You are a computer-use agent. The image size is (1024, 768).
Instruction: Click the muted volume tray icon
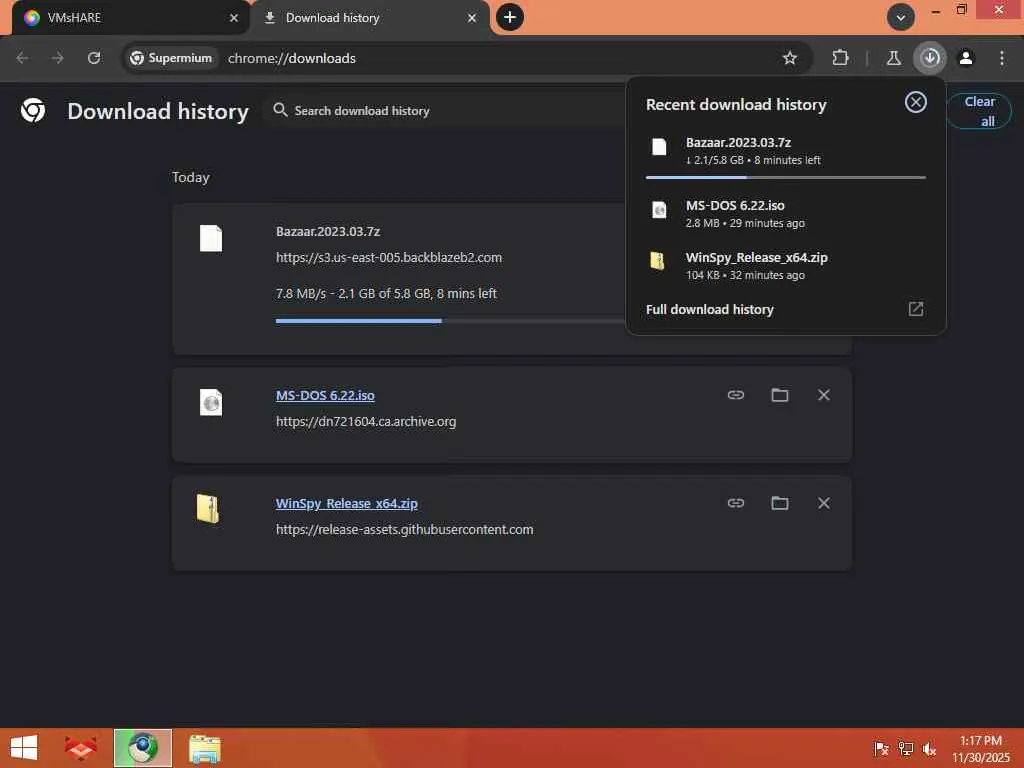point(929,748)
